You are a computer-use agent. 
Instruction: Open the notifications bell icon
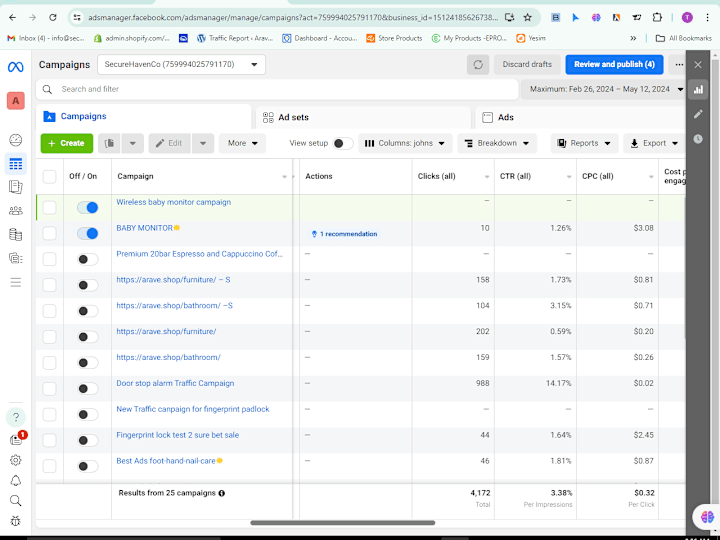point(16,481)
